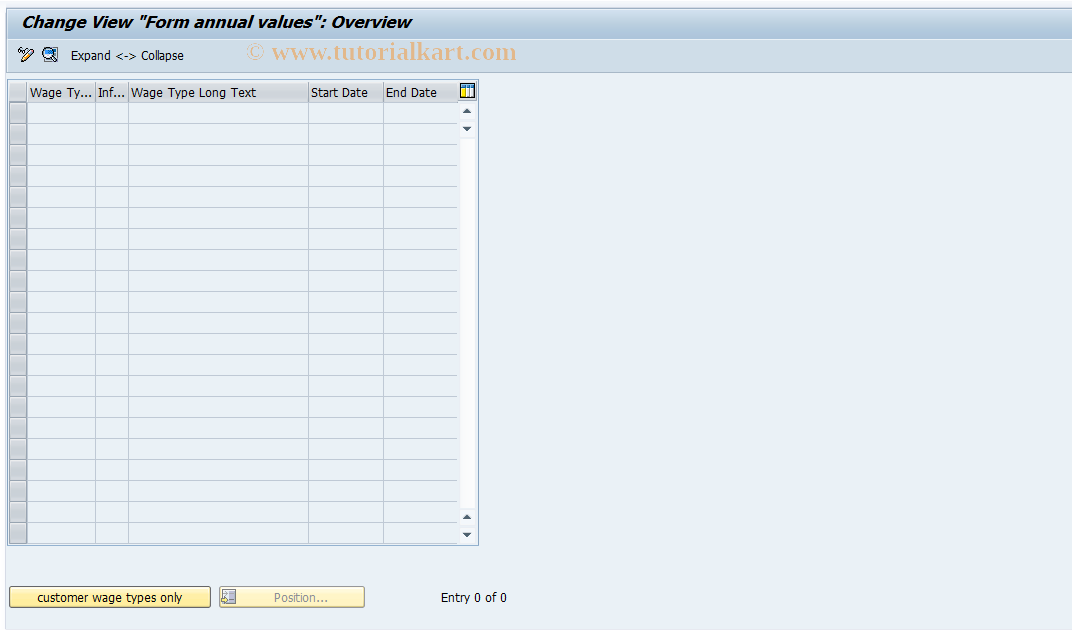Toggle display/change mode pencil icon
This screenshot has width=1072, height=630.
point(26,55)
